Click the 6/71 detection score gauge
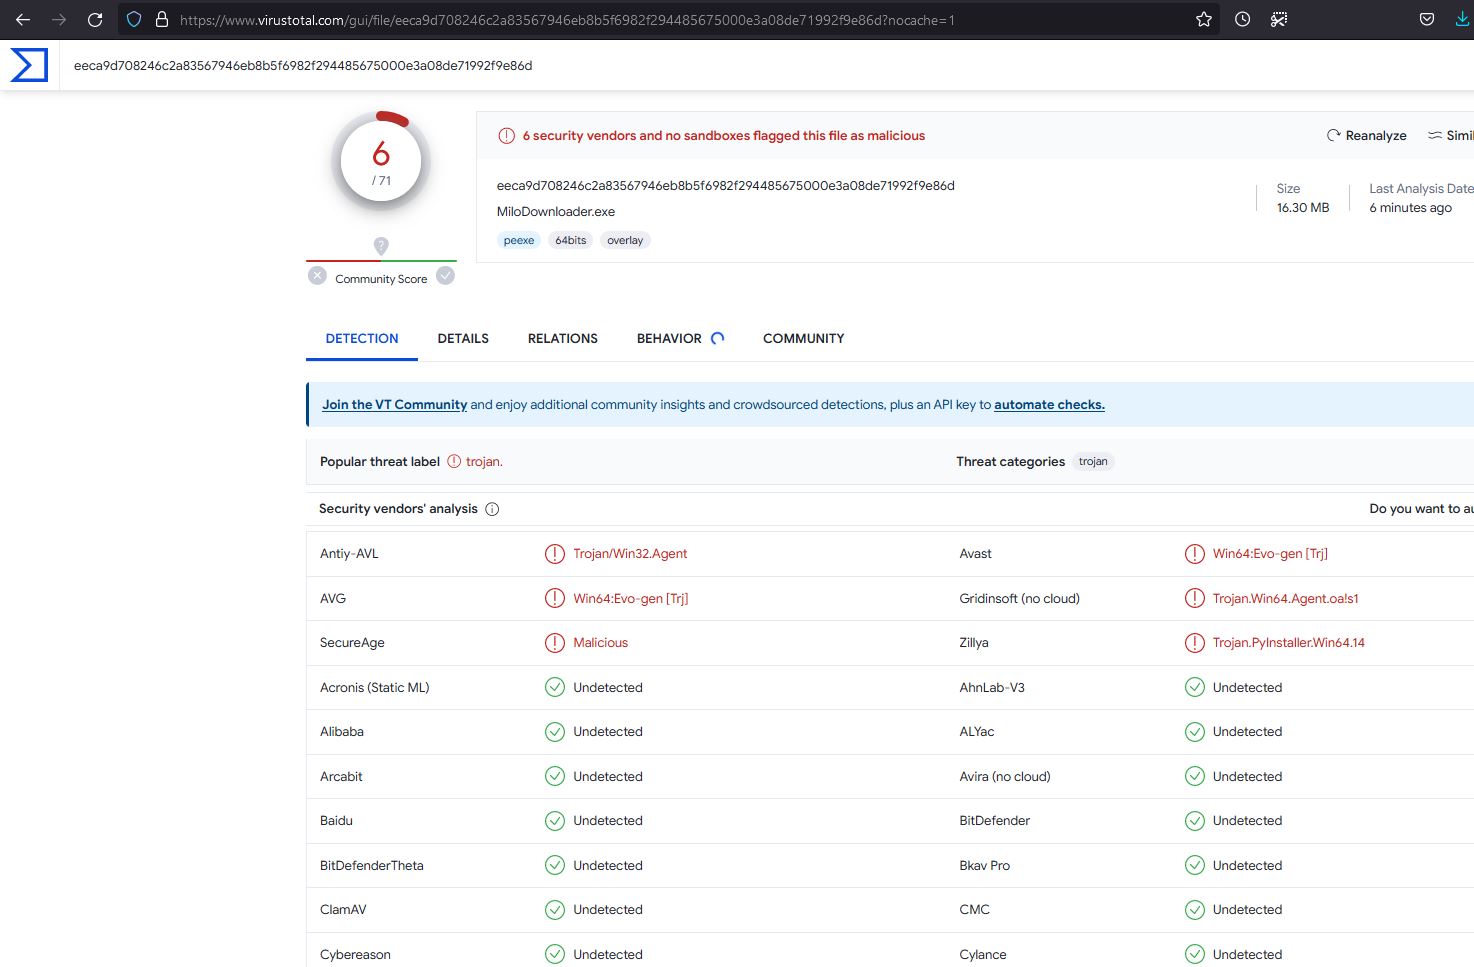Image resolution: width=1474 pixels, height=967 pixels. (x=381, y=161)
